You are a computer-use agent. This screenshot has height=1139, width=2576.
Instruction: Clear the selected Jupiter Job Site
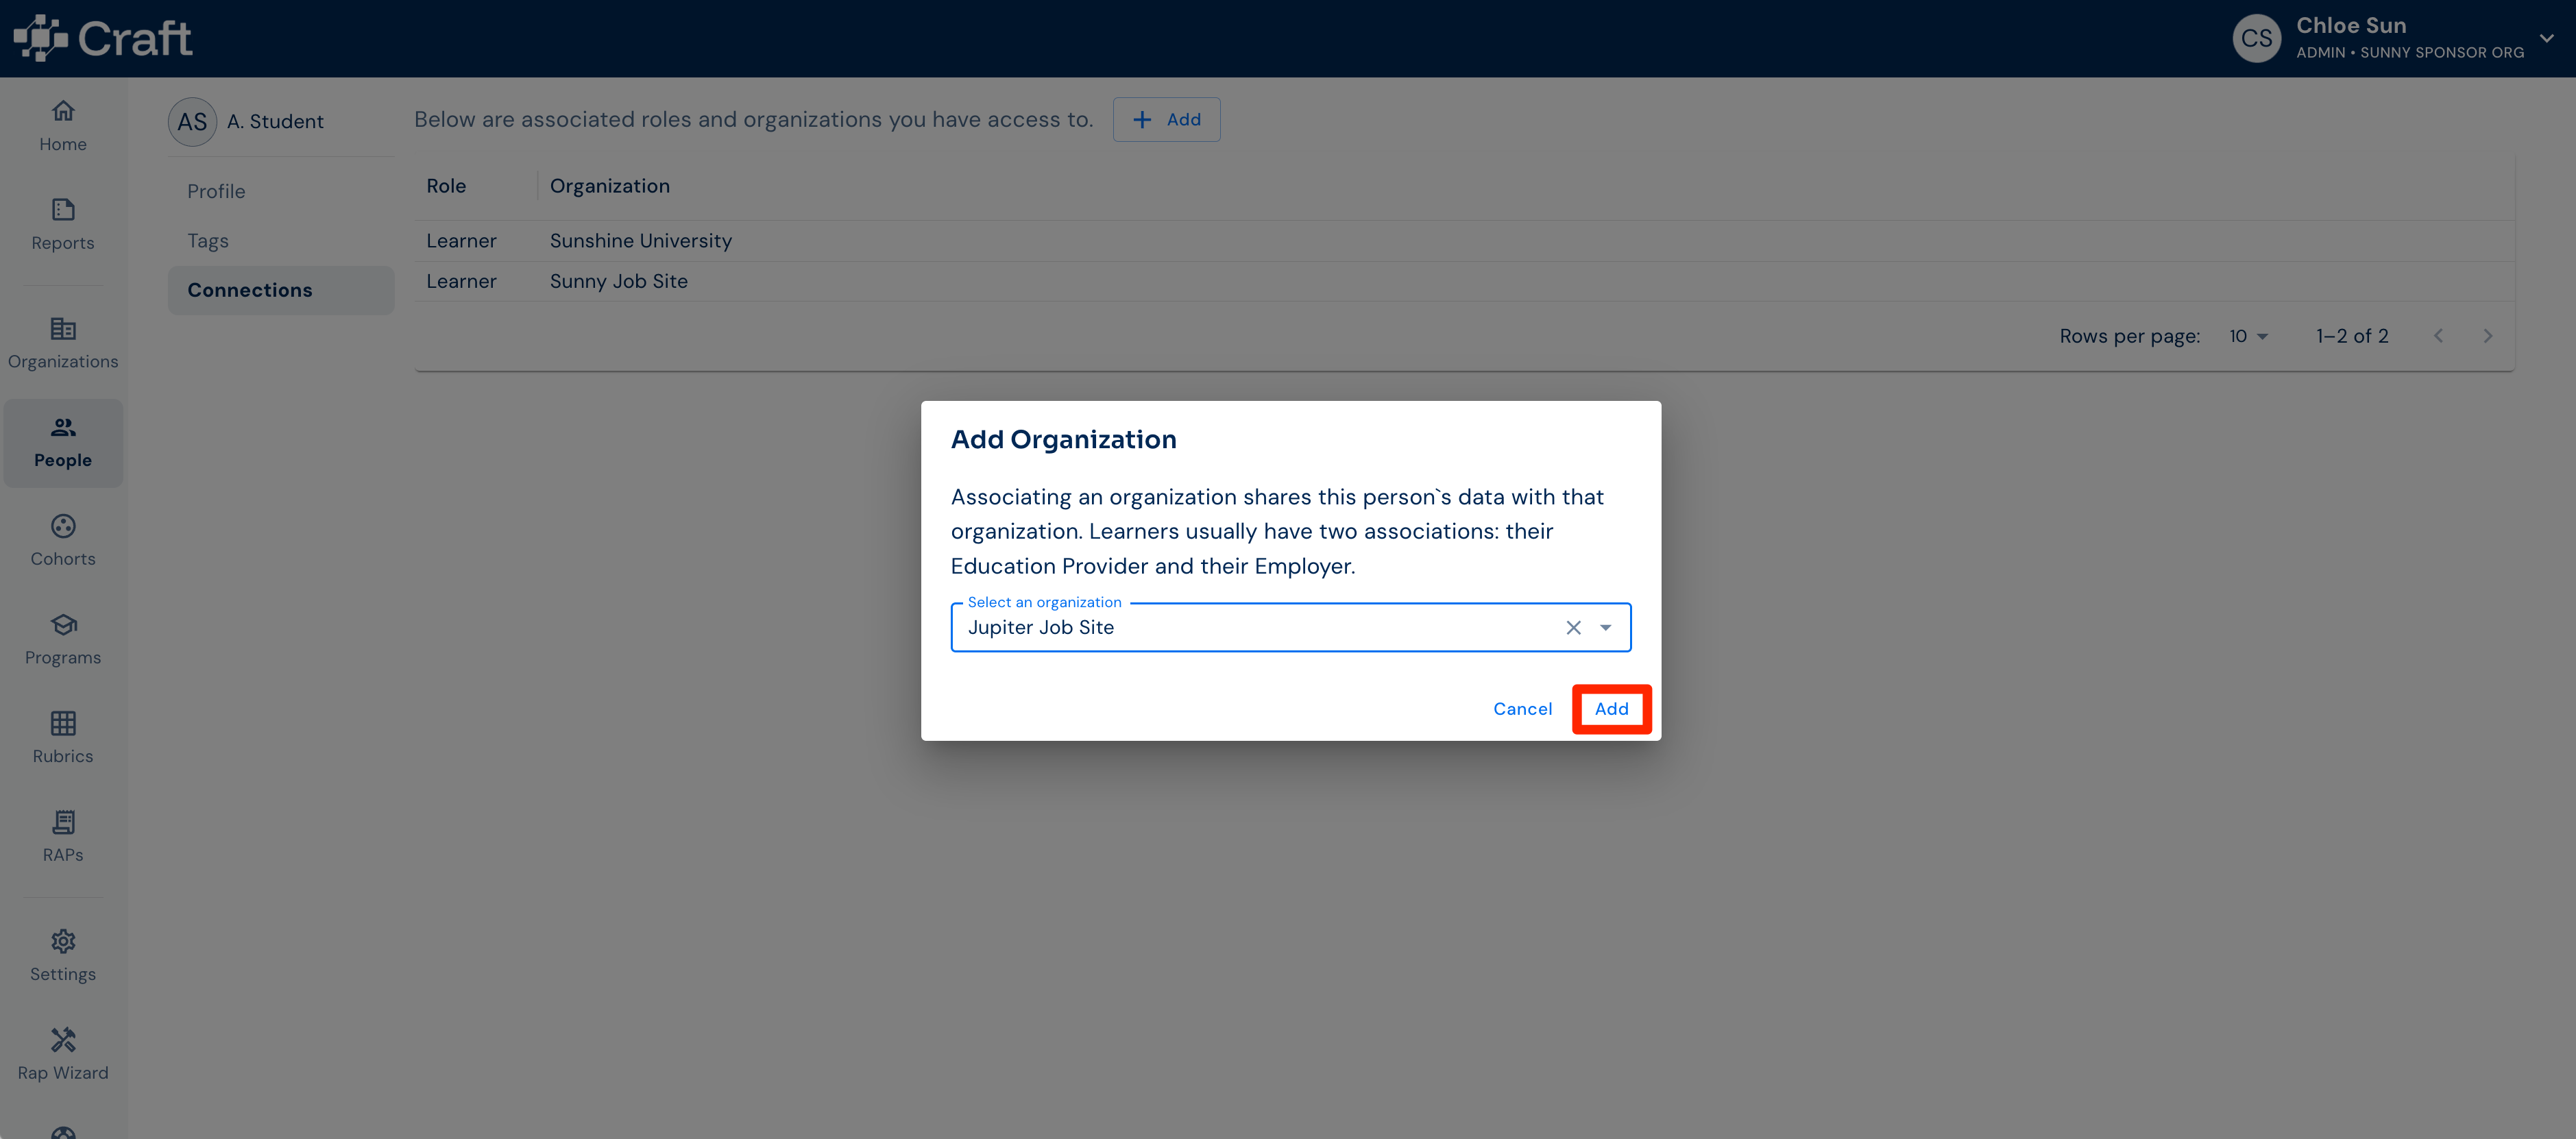(1573, 627)
